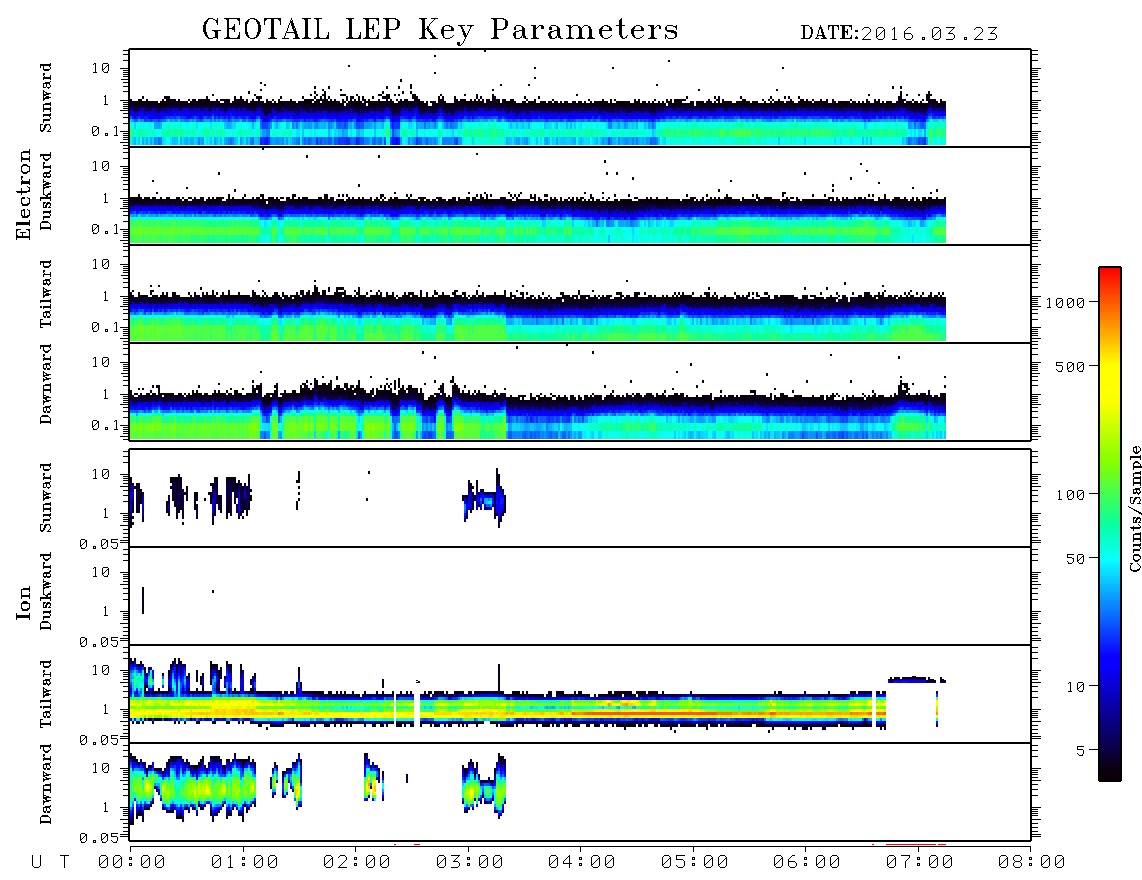Click the 10 colorbar tick label

pos(1075,687)
